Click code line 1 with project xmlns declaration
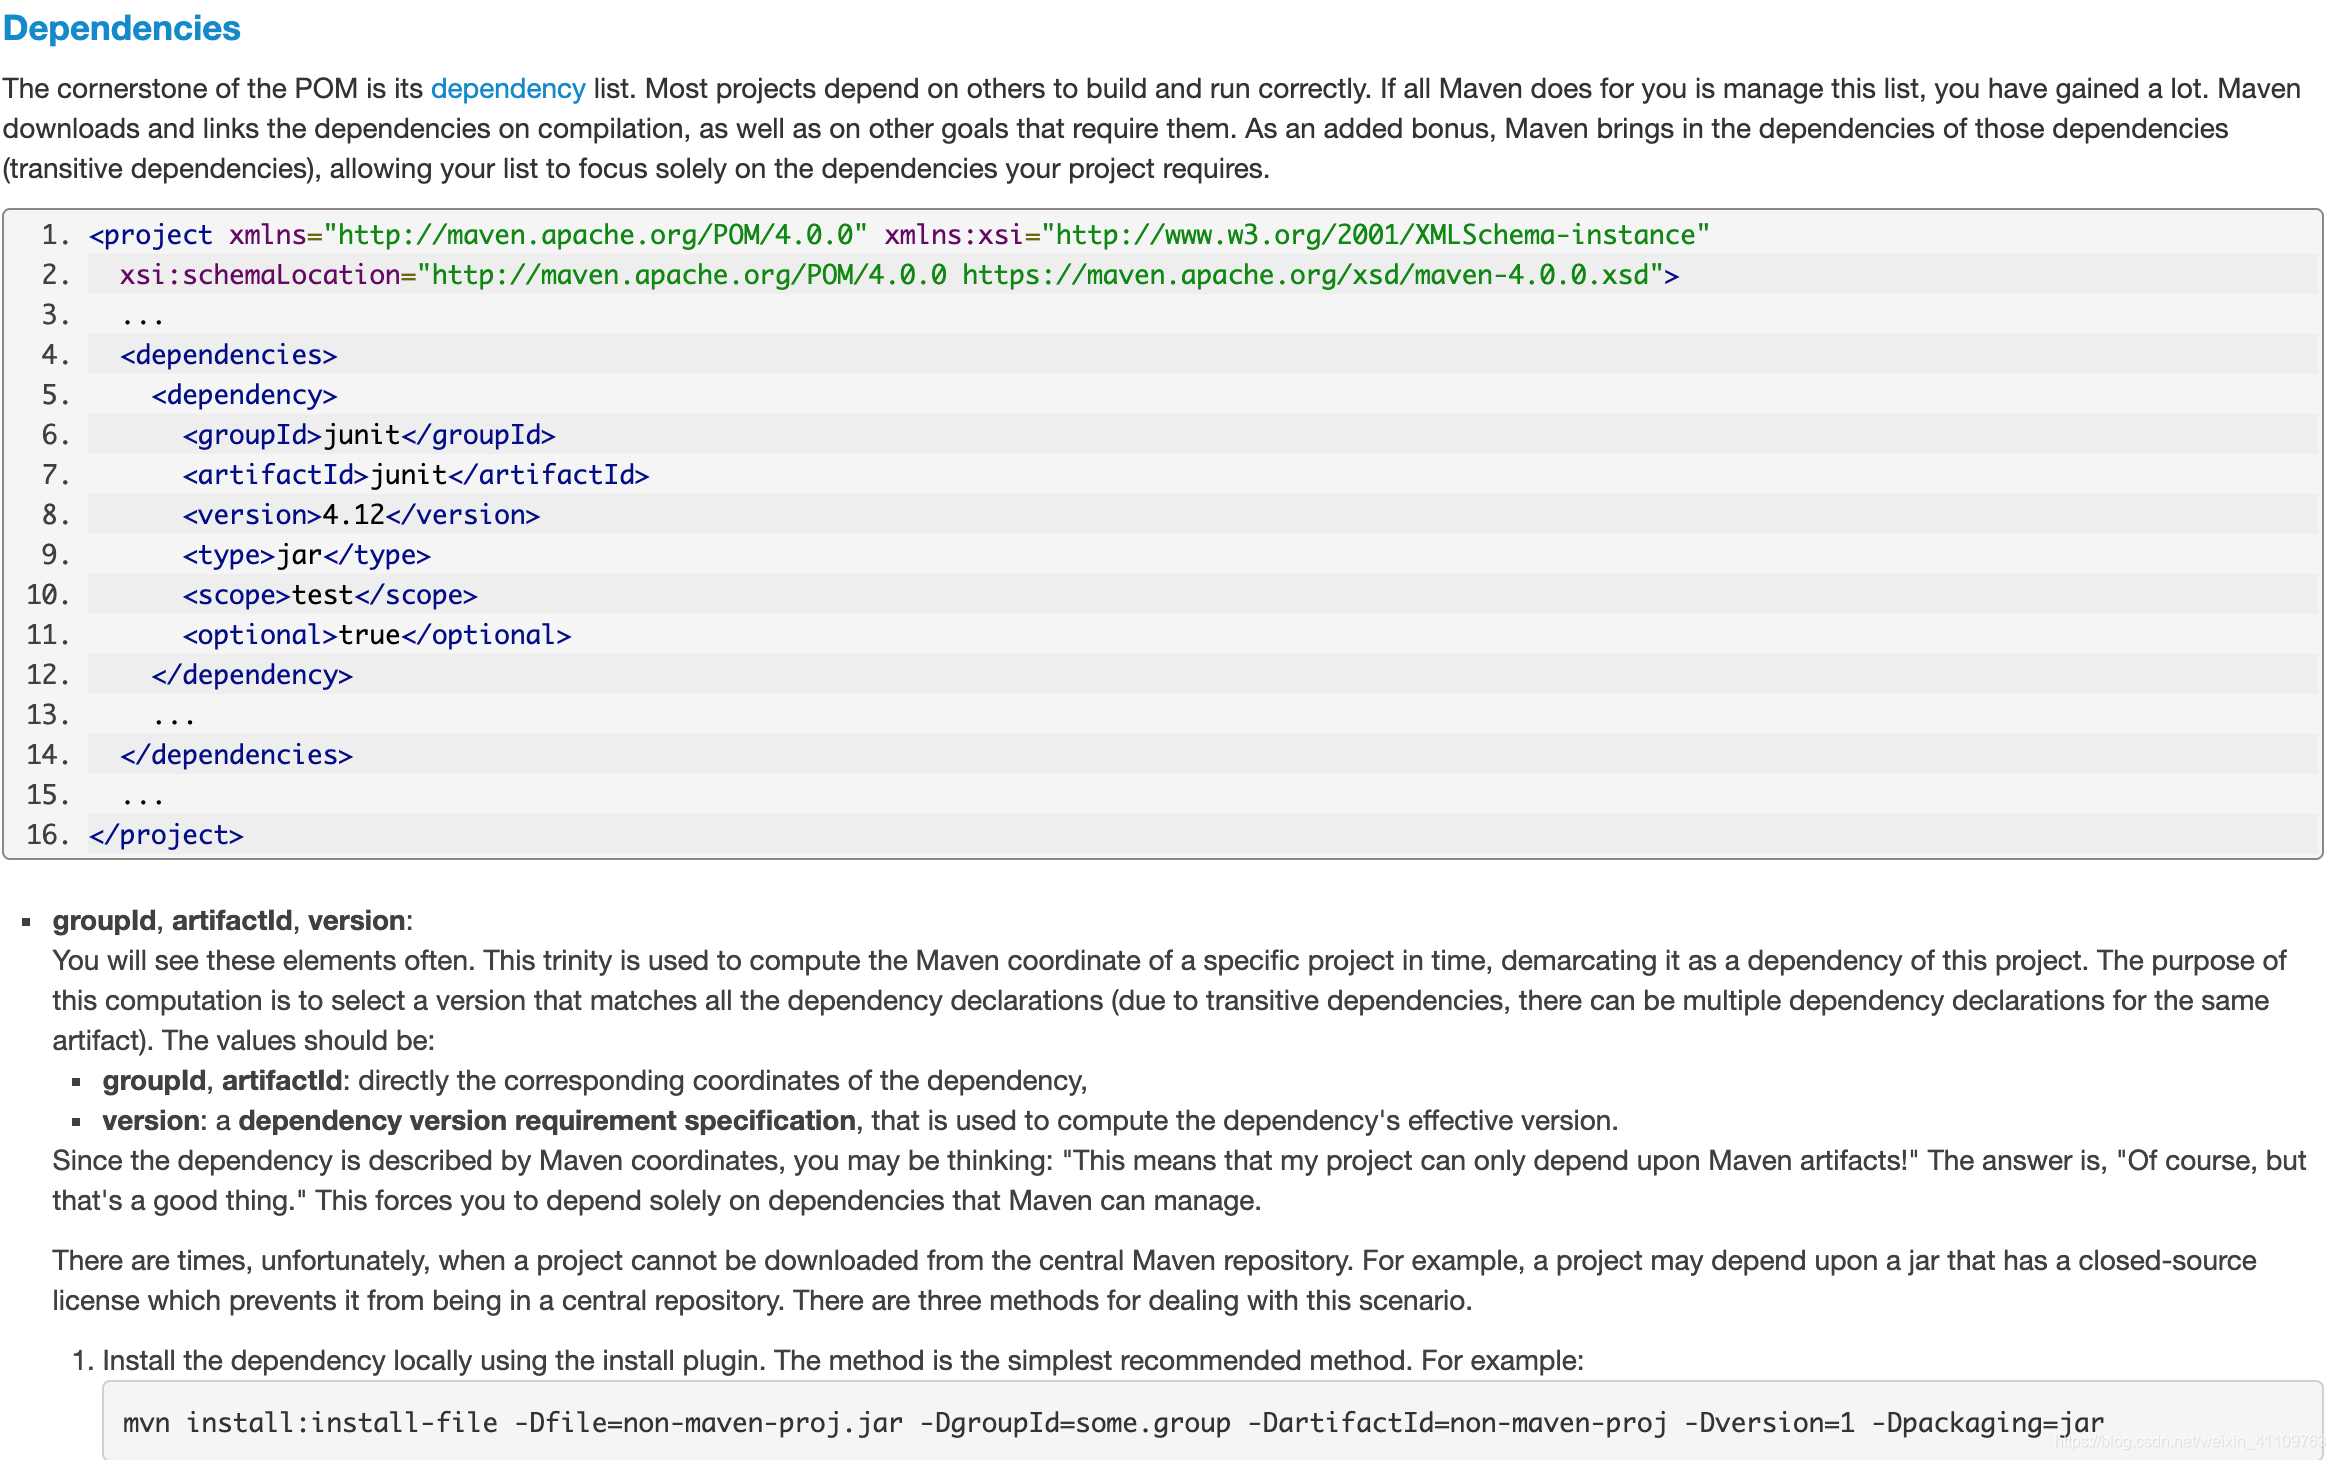The height and width of the screenshot is (1460, 2336). pyautogui.click(x=899, y=235)
